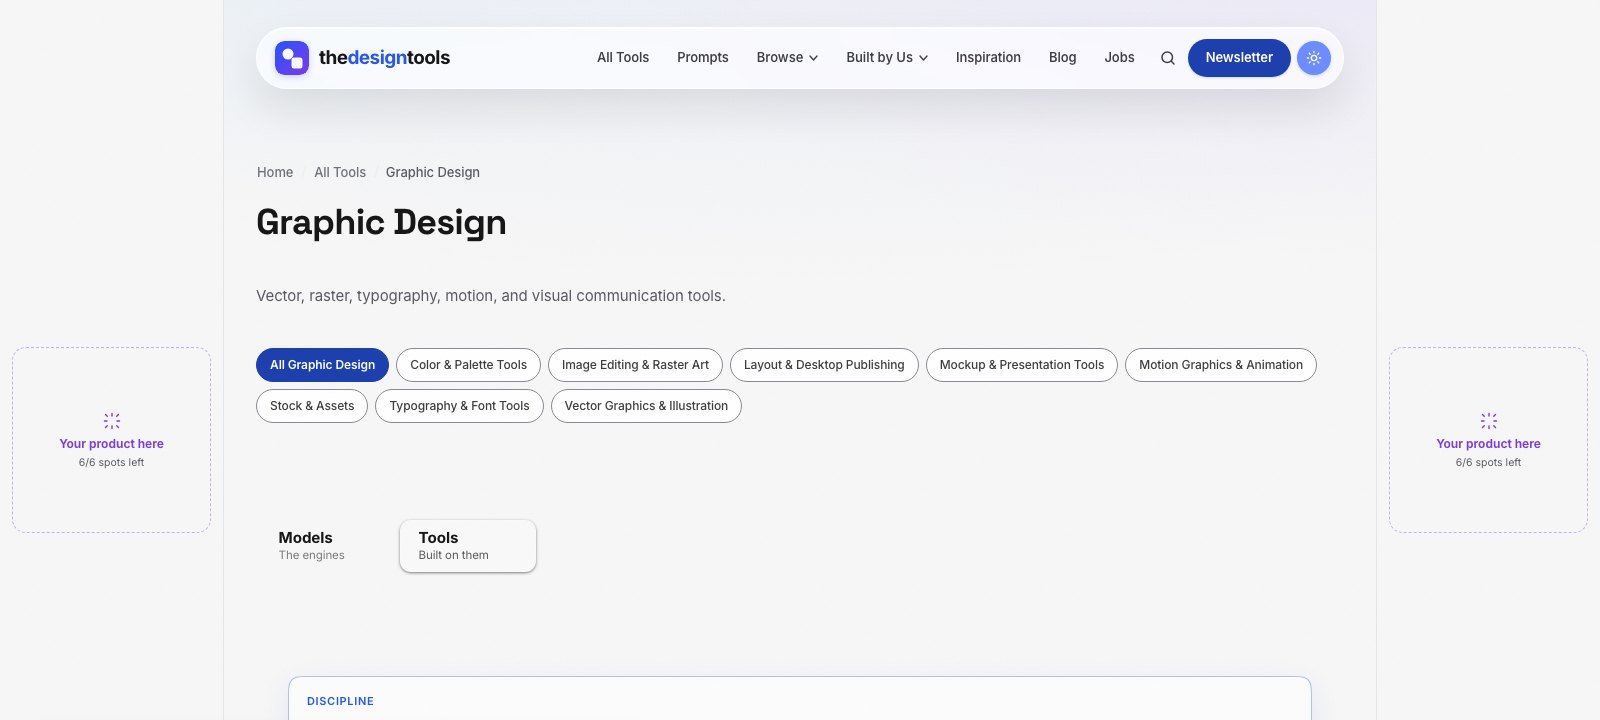Go to Home breadcrumb

[275, 172]
